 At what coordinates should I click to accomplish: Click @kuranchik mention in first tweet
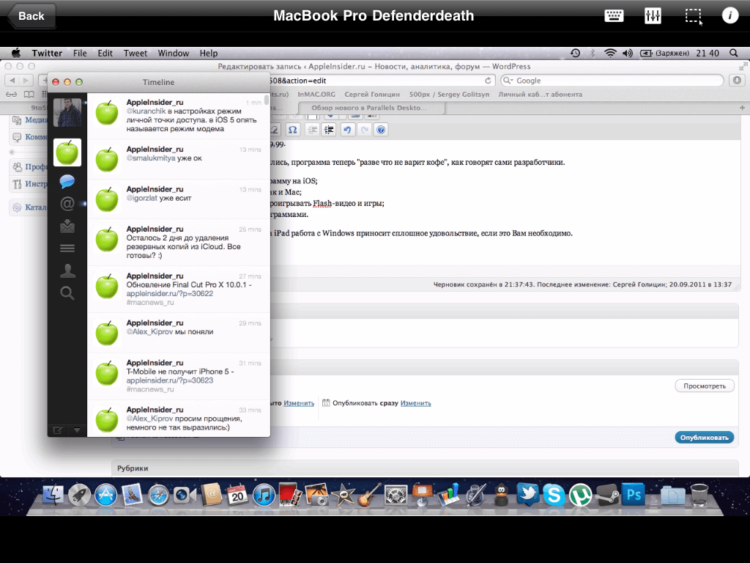pos(146,111)
